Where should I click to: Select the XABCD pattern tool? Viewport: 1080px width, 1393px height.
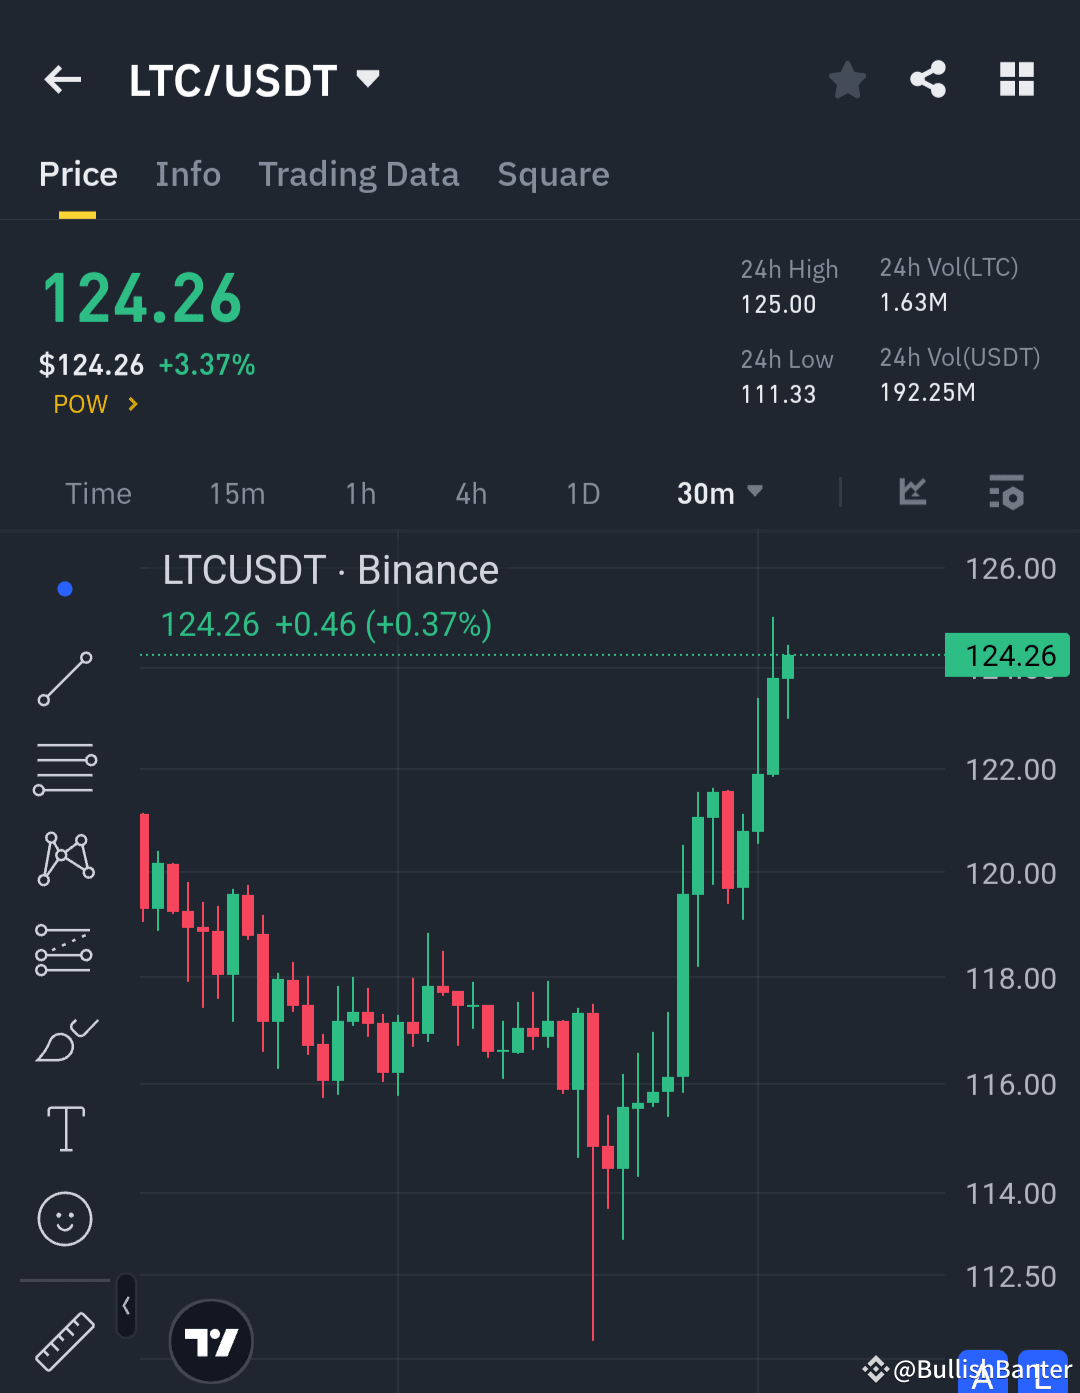tap(65, 857)
